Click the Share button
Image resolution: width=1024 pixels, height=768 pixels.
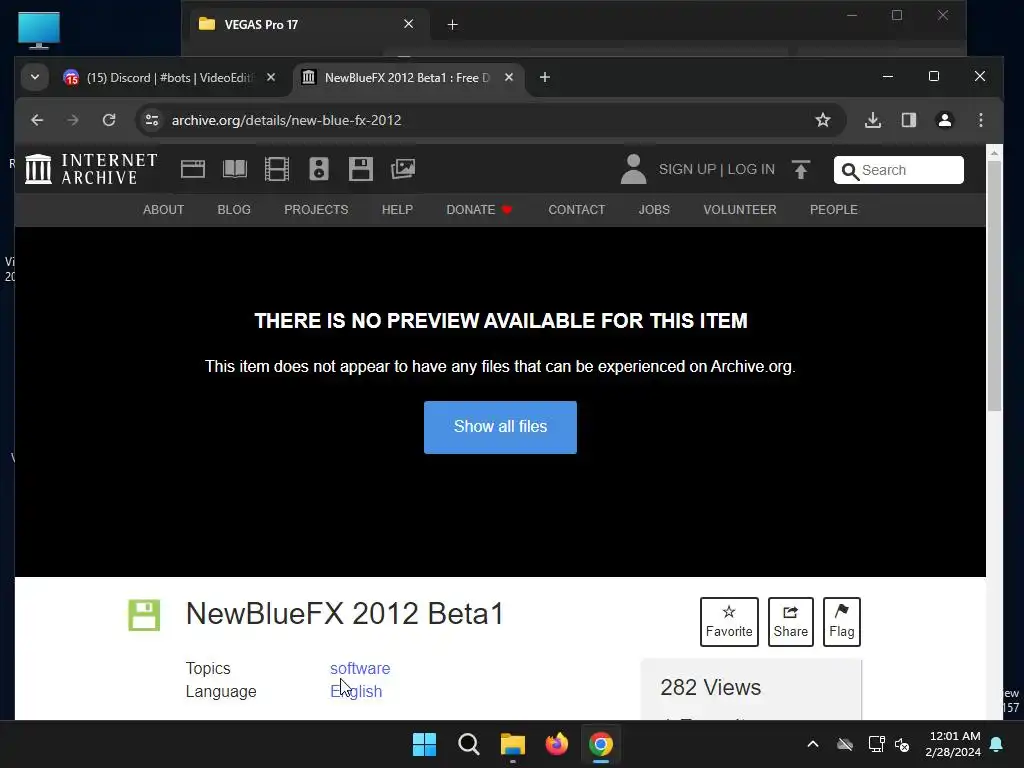[790, 622]
